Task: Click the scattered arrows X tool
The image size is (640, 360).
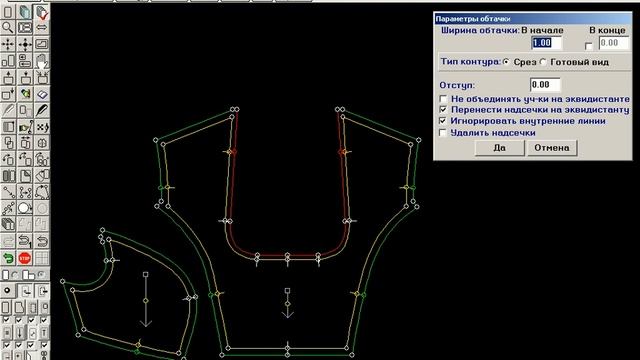Action: point(42,127)
